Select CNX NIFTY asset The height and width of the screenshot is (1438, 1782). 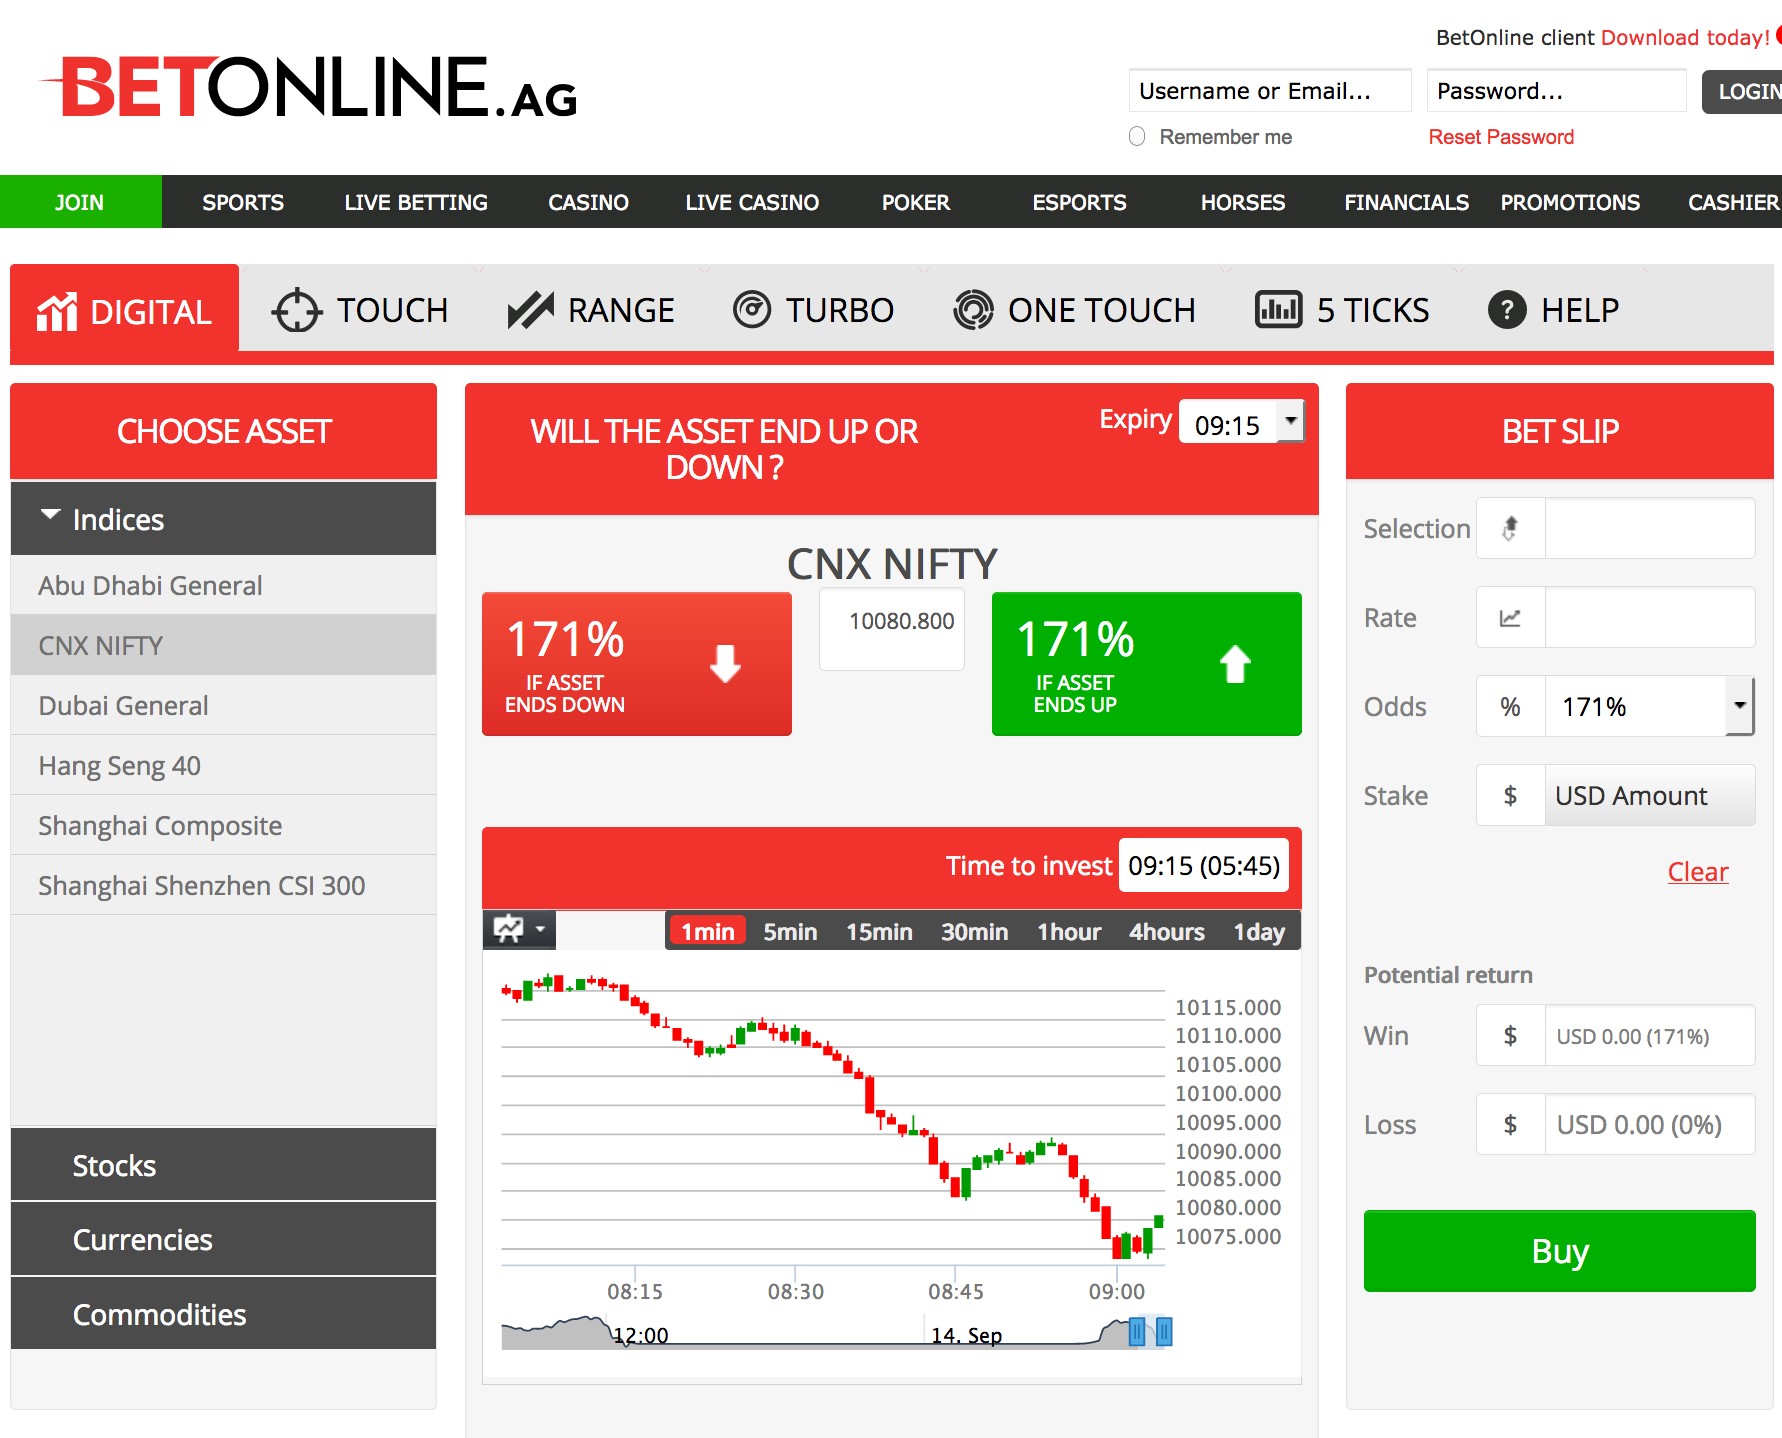[x=223, y=645]
